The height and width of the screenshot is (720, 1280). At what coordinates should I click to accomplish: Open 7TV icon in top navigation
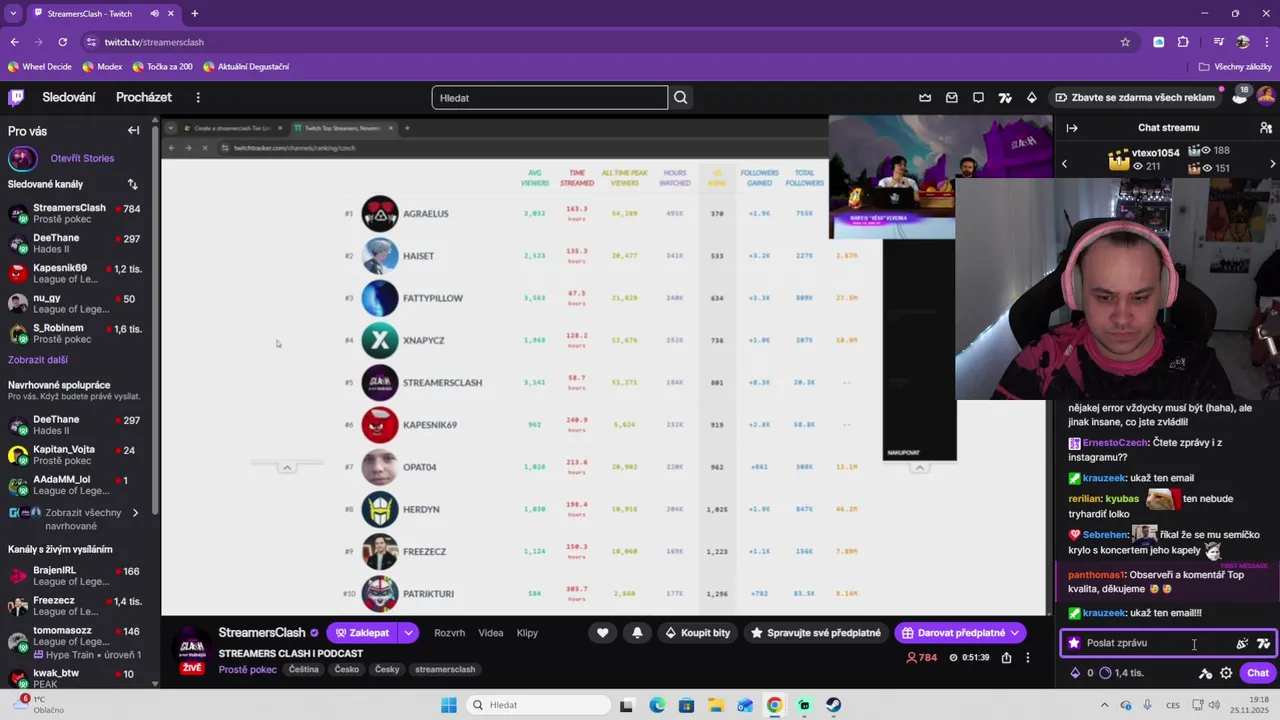(x=1005, y=97)
